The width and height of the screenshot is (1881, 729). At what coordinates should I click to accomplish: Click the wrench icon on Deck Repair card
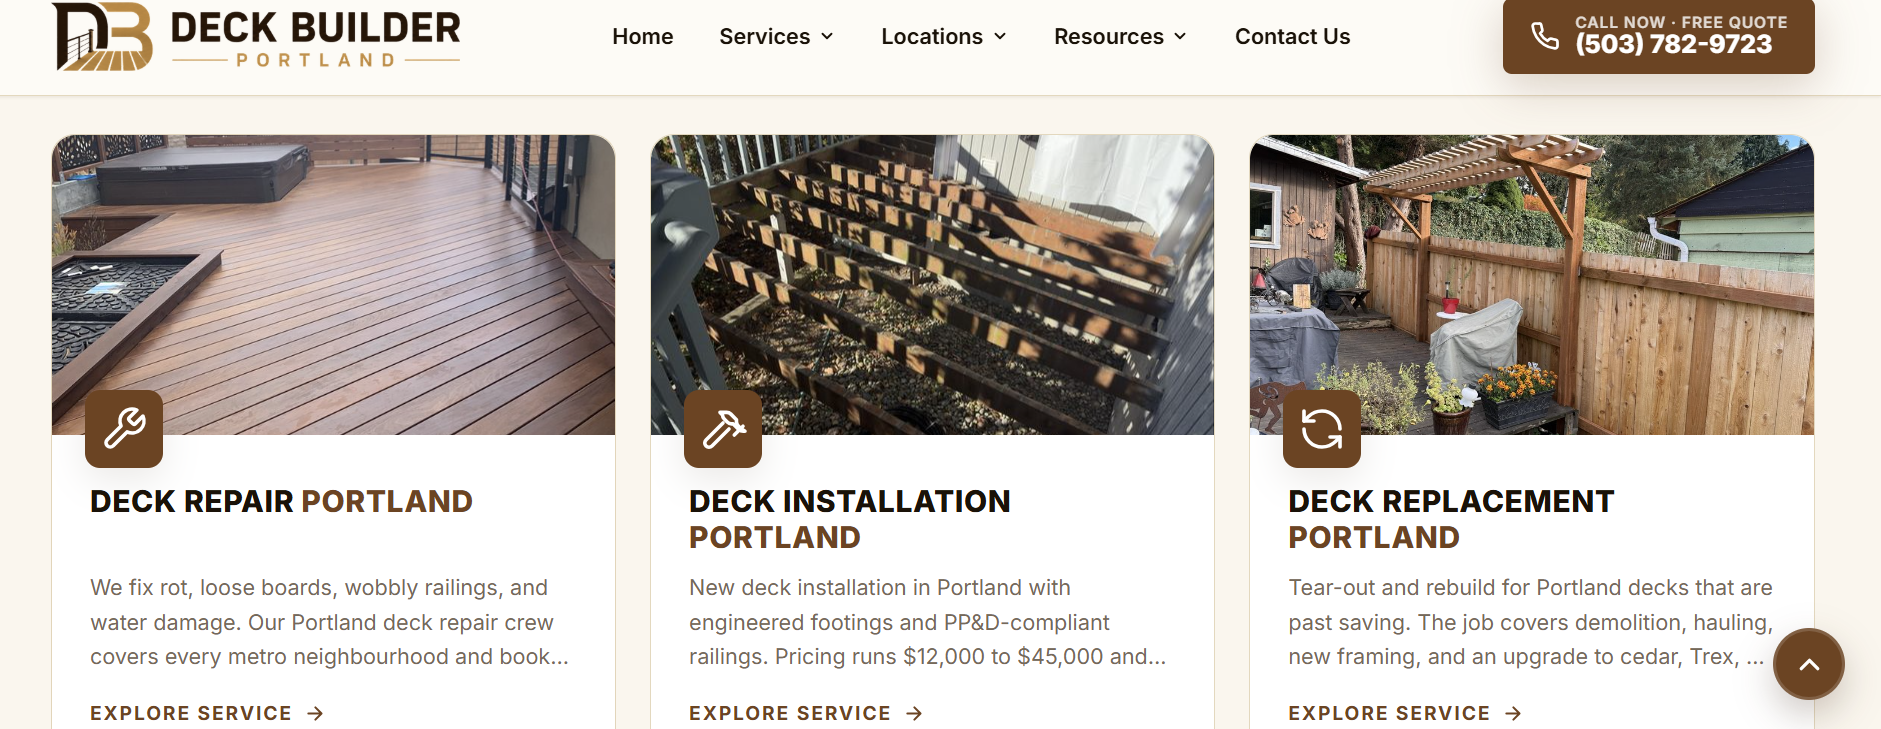pyautogui.click(x=124, y=429)
